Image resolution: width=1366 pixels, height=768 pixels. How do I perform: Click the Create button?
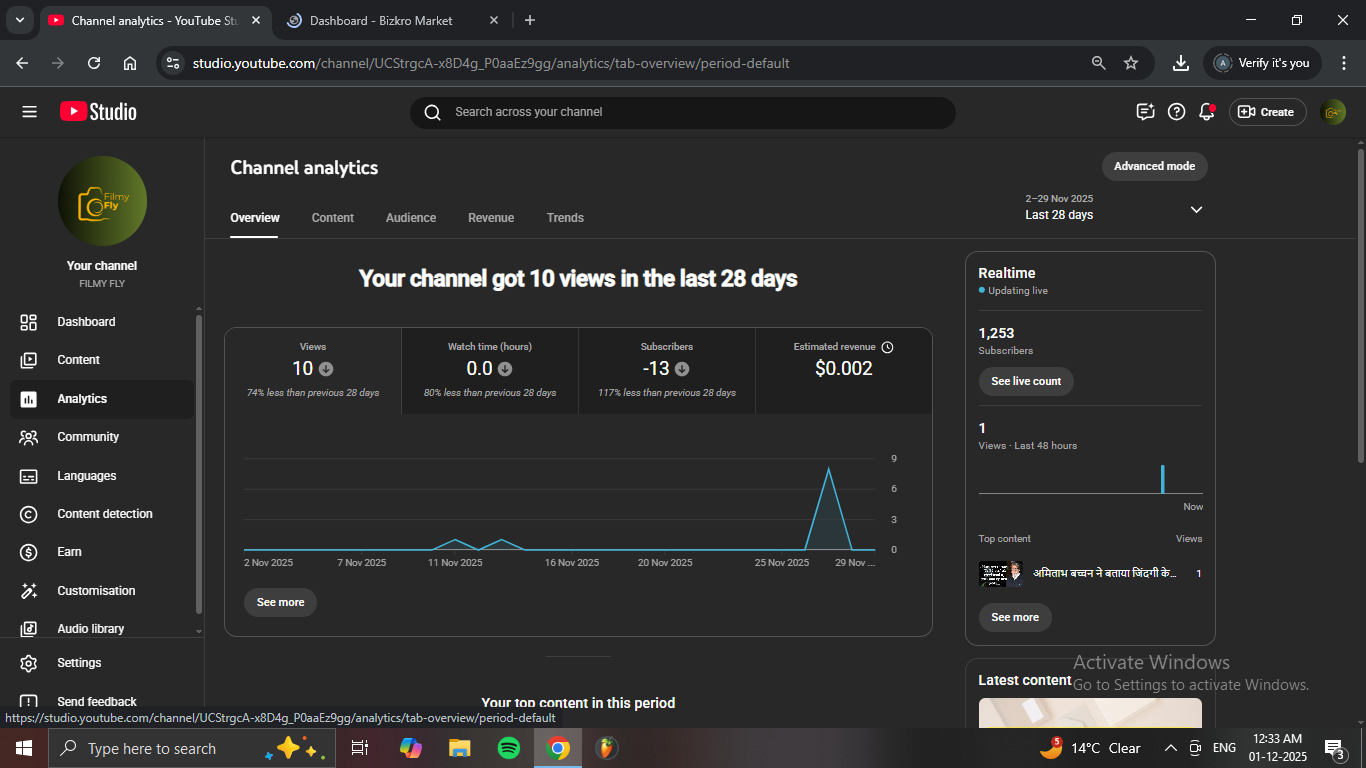pyautogui.click(x=1267, y=112)
